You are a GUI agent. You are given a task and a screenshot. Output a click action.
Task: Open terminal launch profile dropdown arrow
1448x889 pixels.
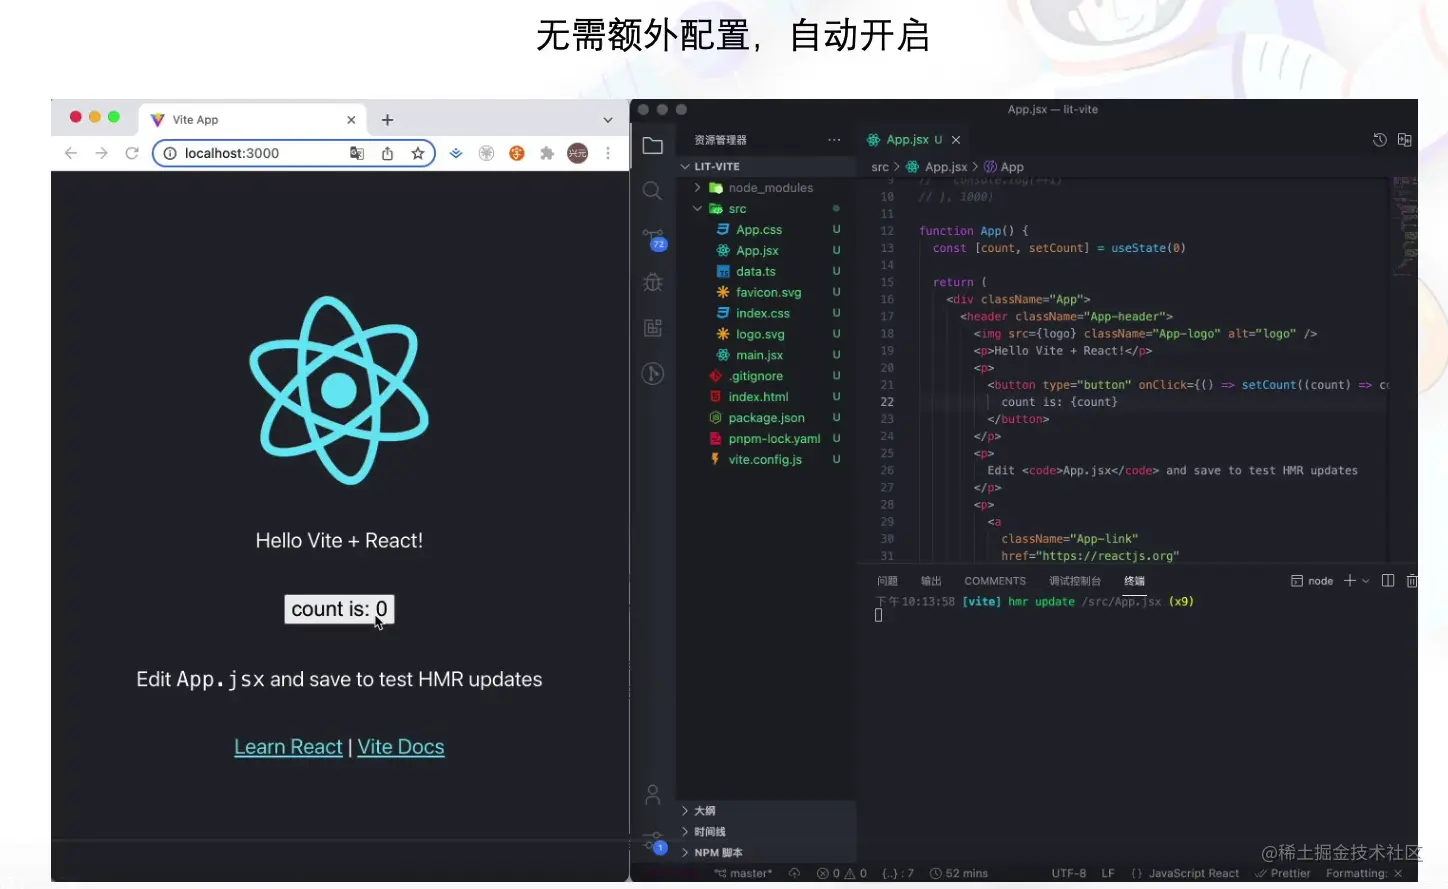click(x=1366, y=581)
